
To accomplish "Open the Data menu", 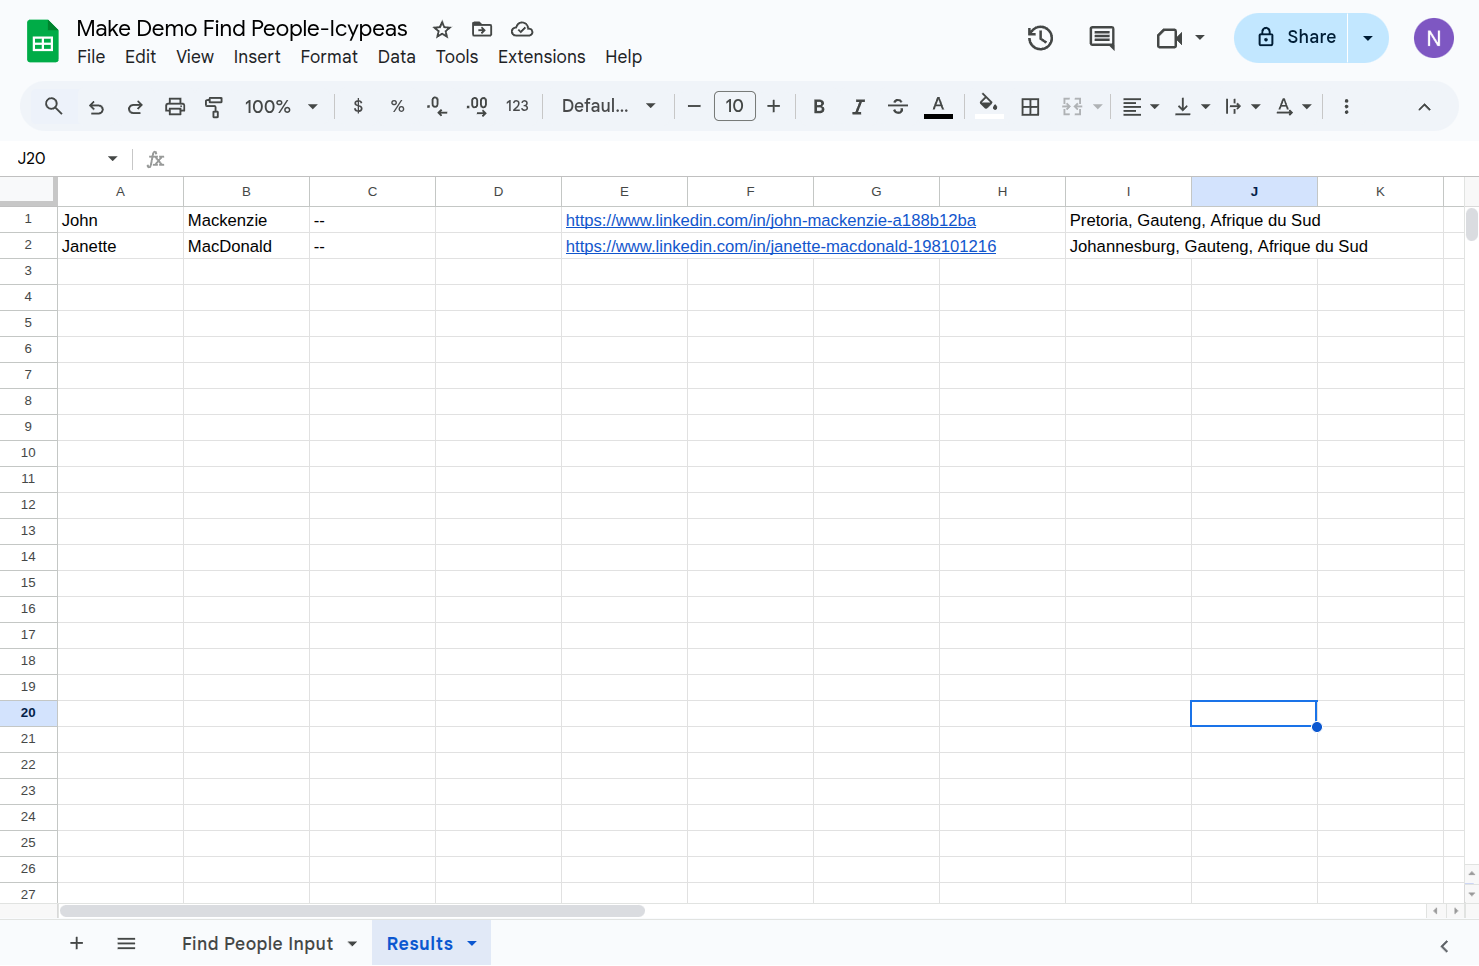I will tap(396, 57).
